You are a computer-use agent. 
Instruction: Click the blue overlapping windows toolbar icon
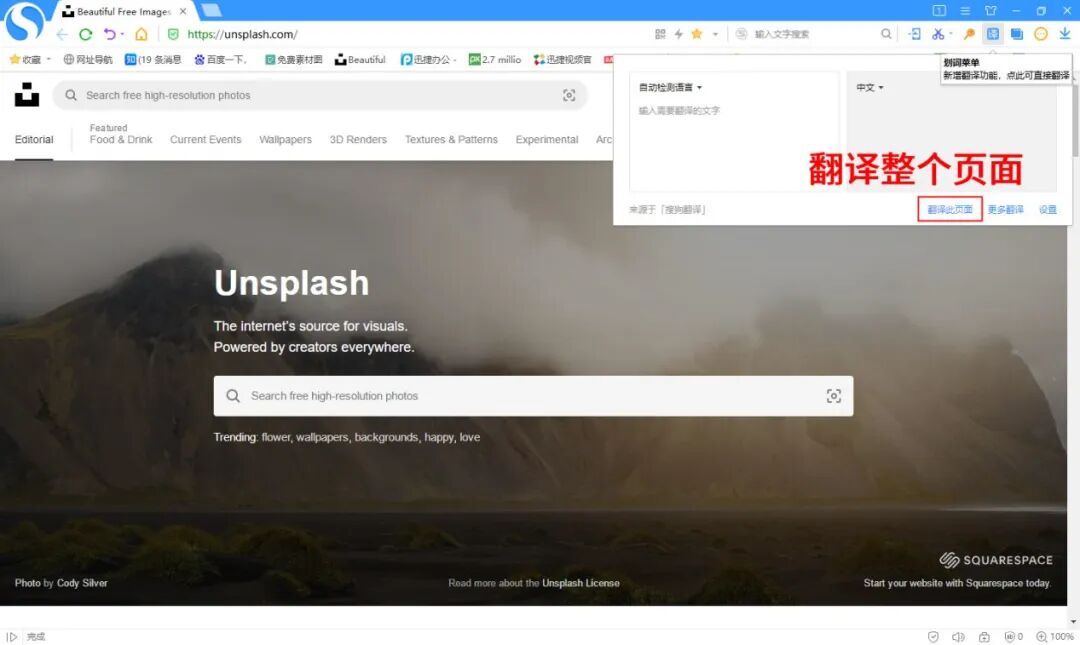click(1017, 34)
